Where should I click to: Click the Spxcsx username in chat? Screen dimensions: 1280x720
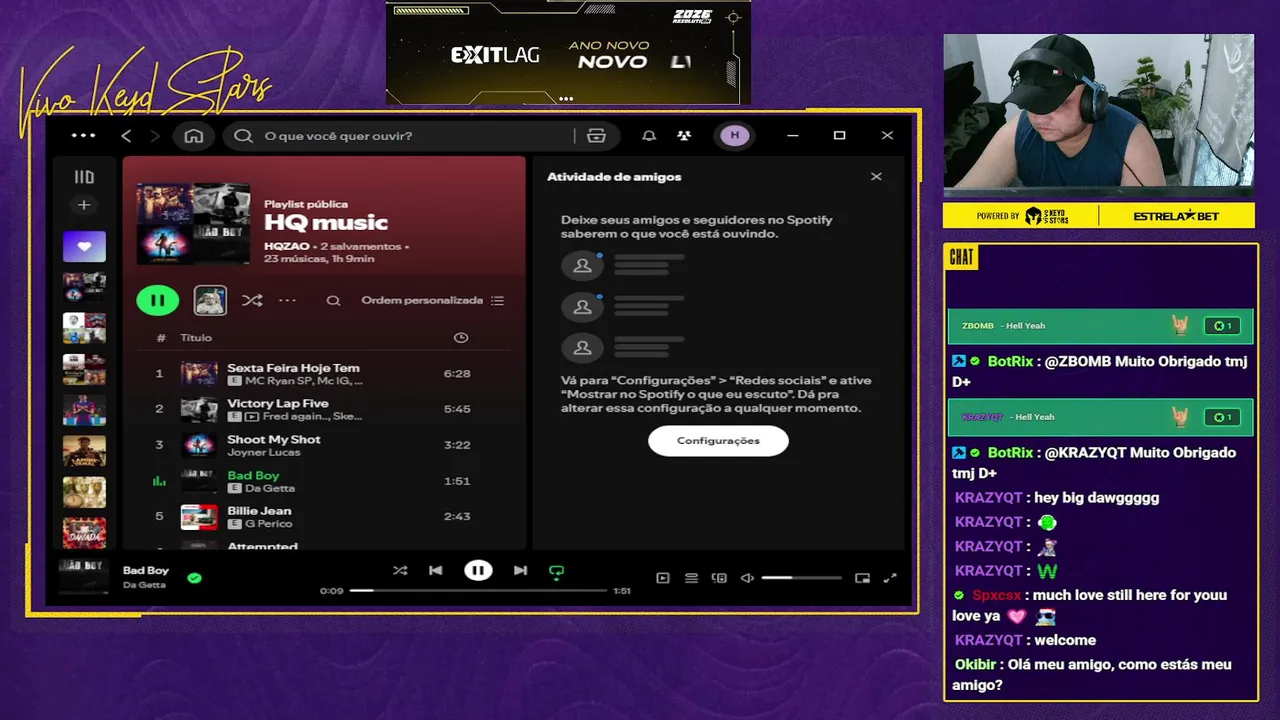[997, 595]
